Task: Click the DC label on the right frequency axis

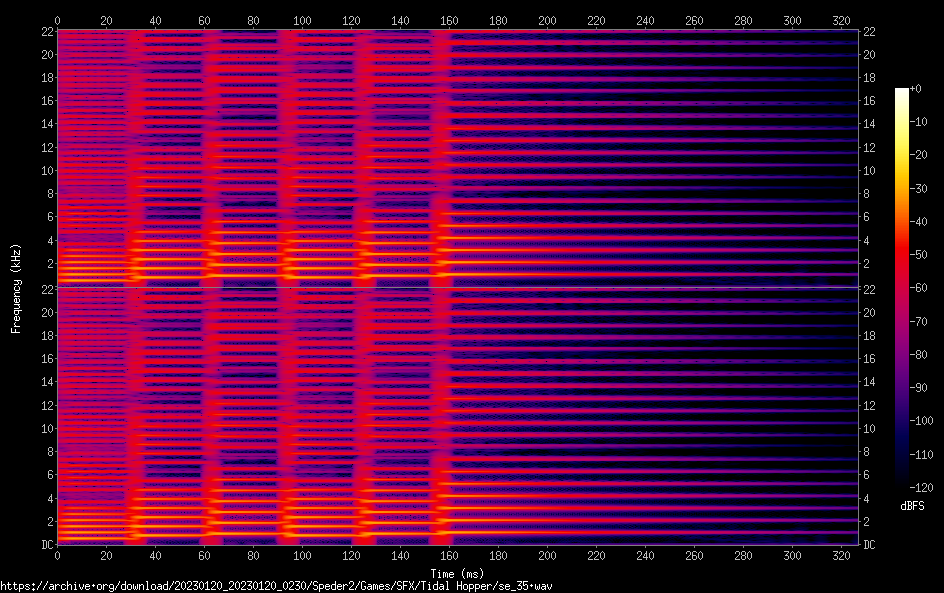Action: point(869,544)
